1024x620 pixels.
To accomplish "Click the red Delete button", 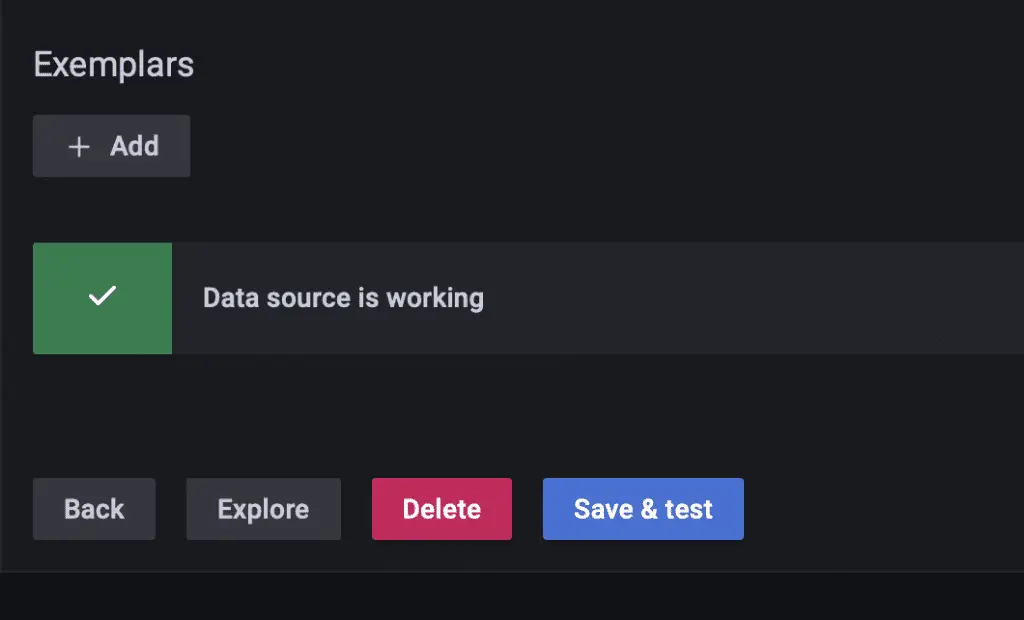I will 441,509.
